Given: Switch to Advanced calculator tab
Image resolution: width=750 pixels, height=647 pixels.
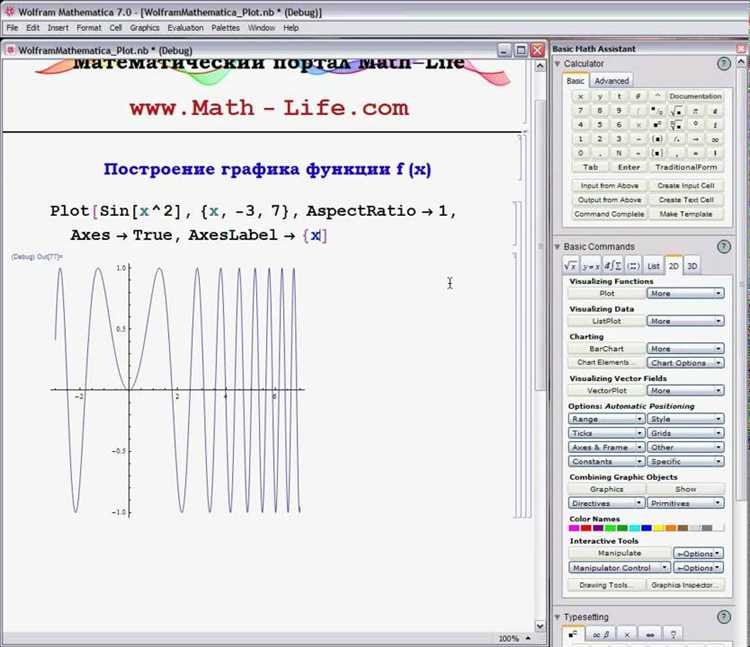Looking at the screenshot, I should [612, 81].
